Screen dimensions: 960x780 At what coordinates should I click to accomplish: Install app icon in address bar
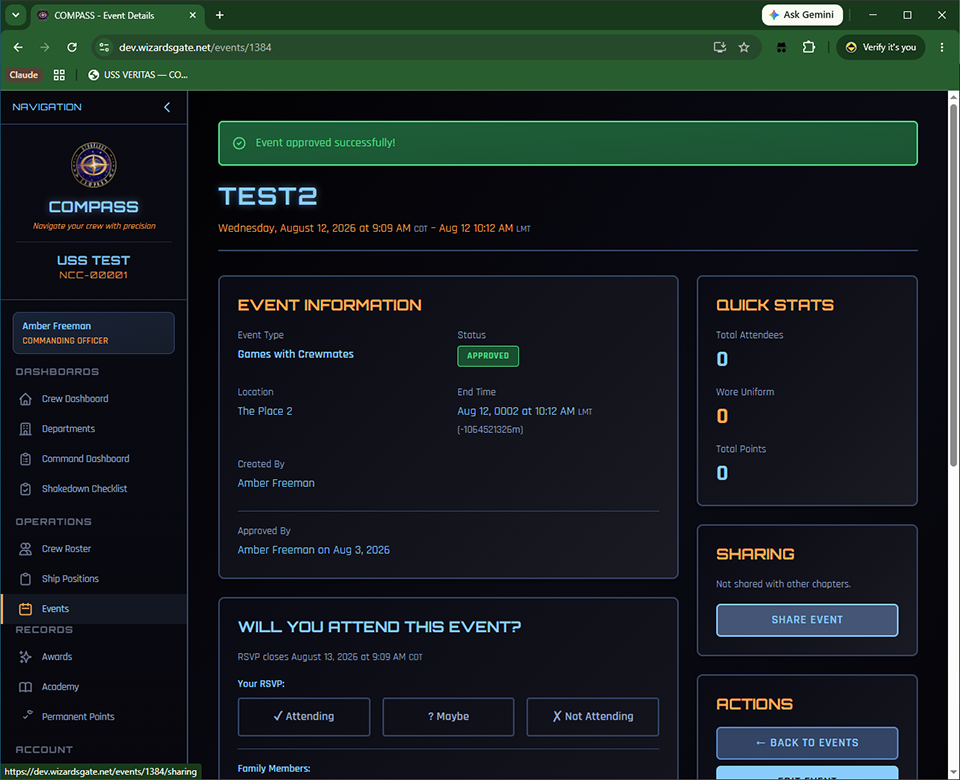click(x=719, y=47)
